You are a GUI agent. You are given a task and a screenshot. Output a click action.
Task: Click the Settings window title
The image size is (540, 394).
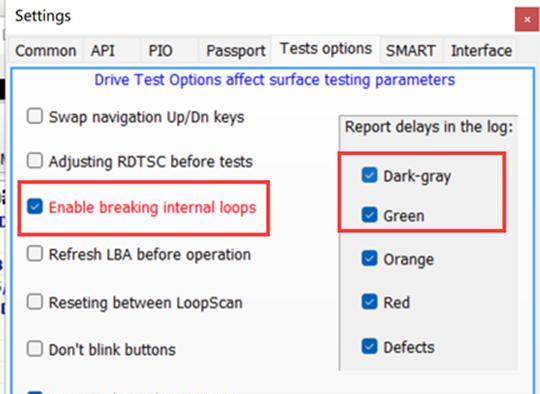coord(43,16)
